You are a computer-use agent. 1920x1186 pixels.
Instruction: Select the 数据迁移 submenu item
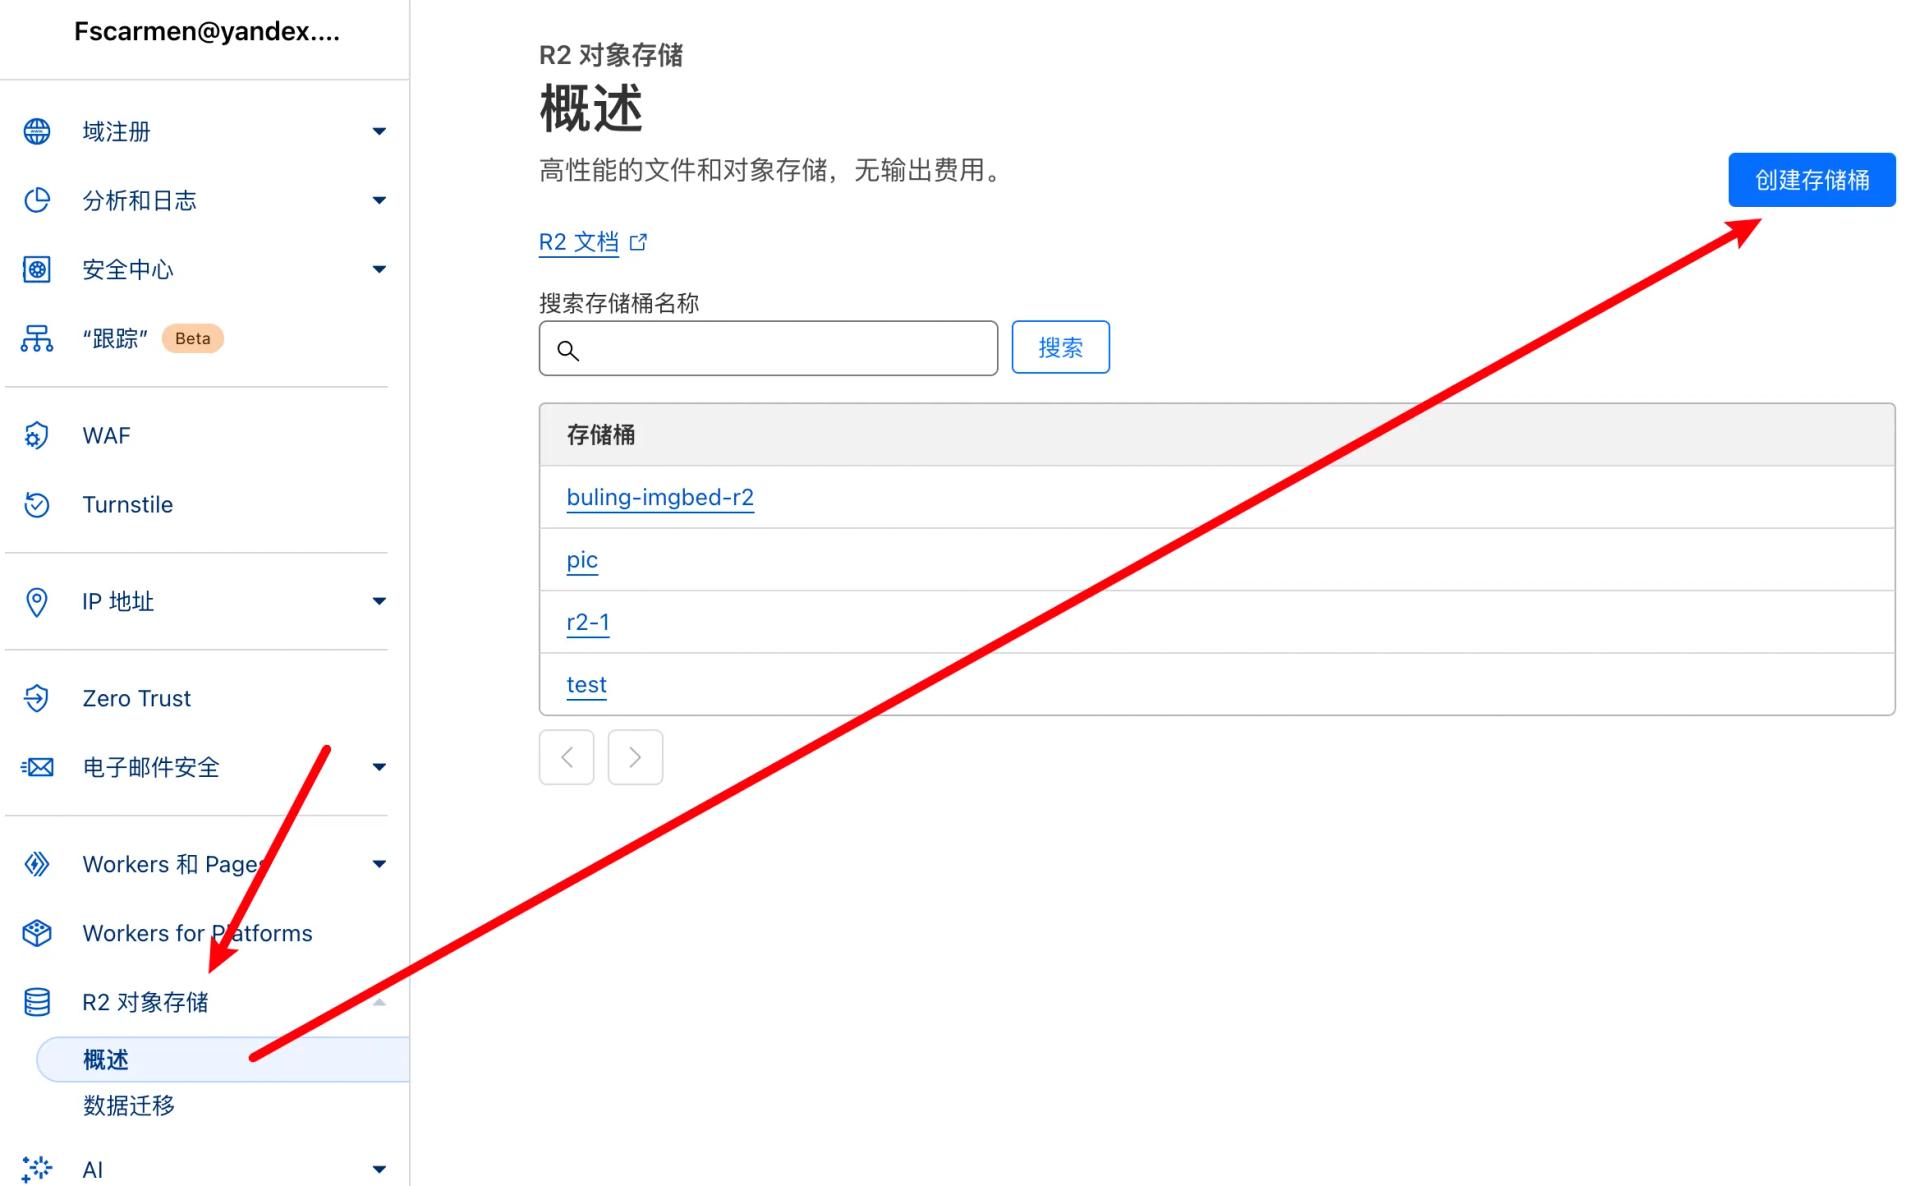pyautogui.click(x=129, y=1105)
